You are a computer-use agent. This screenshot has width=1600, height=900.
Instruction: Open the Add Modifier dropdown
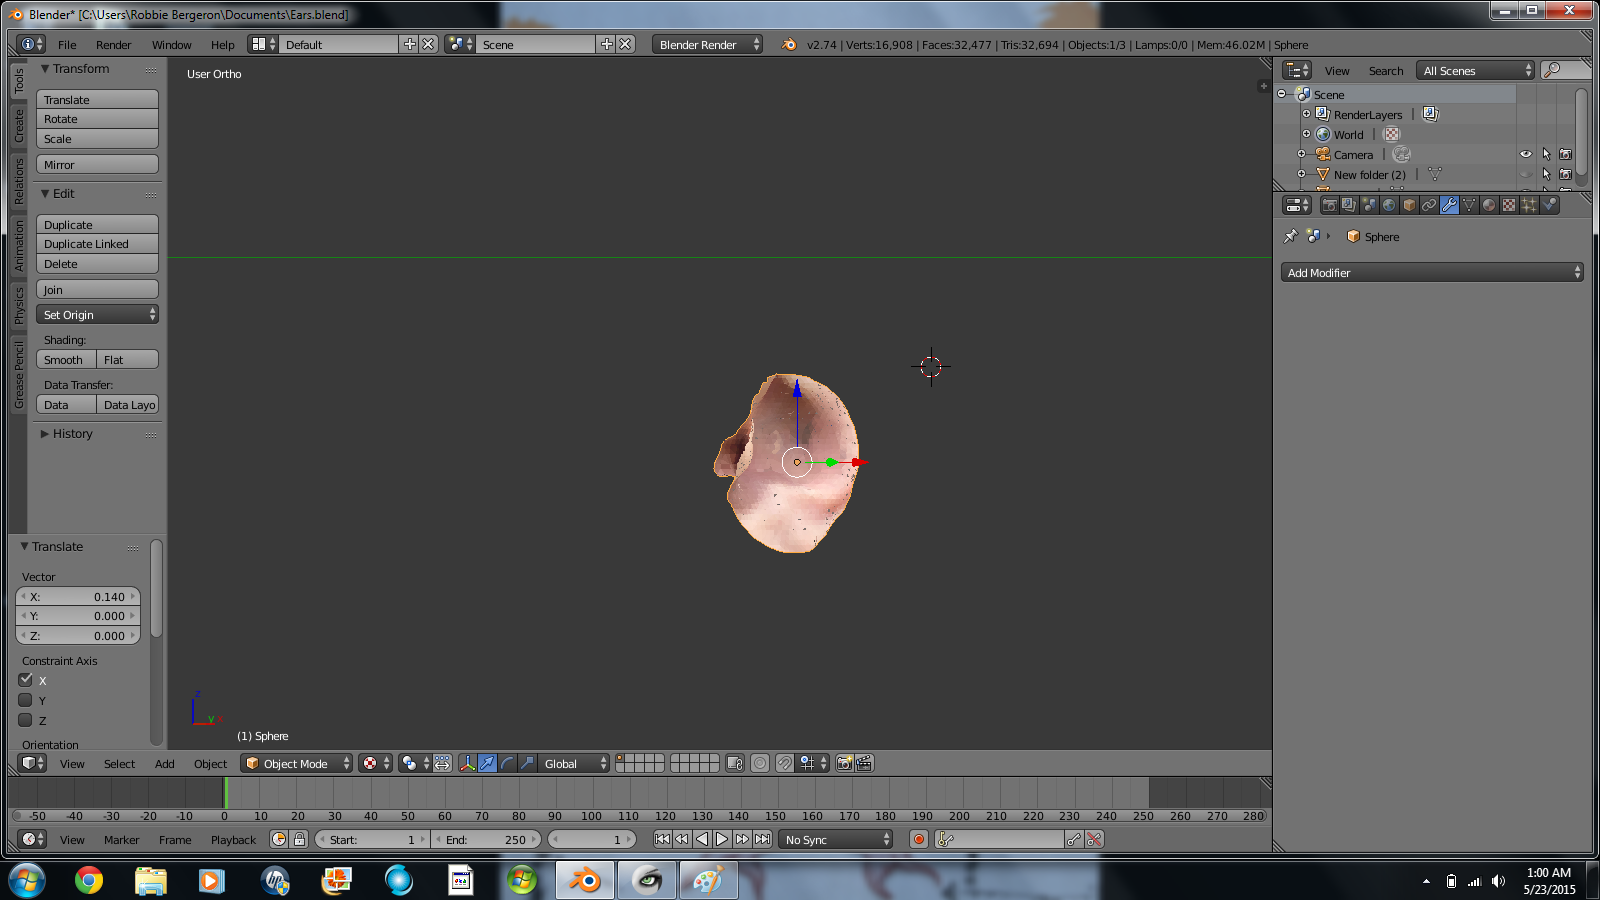[1432, 272]
